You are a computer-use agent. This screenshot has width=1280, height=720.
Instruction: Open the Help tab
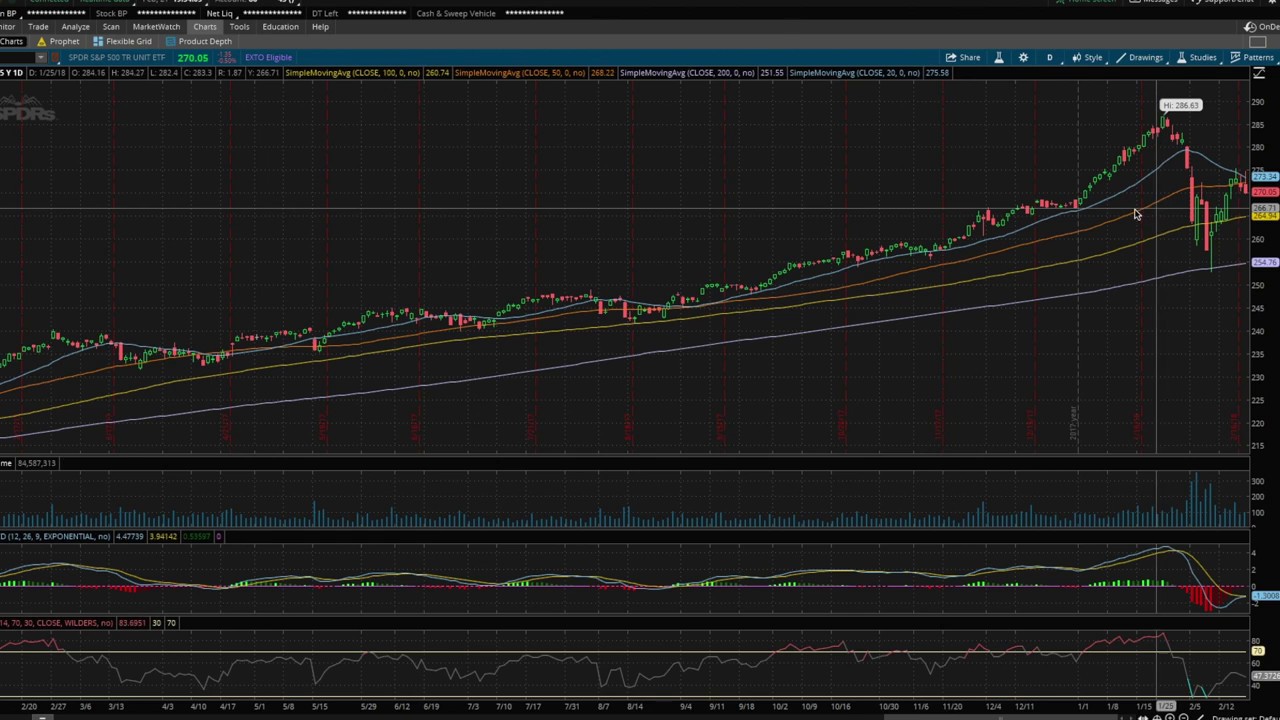click(320, 27)
